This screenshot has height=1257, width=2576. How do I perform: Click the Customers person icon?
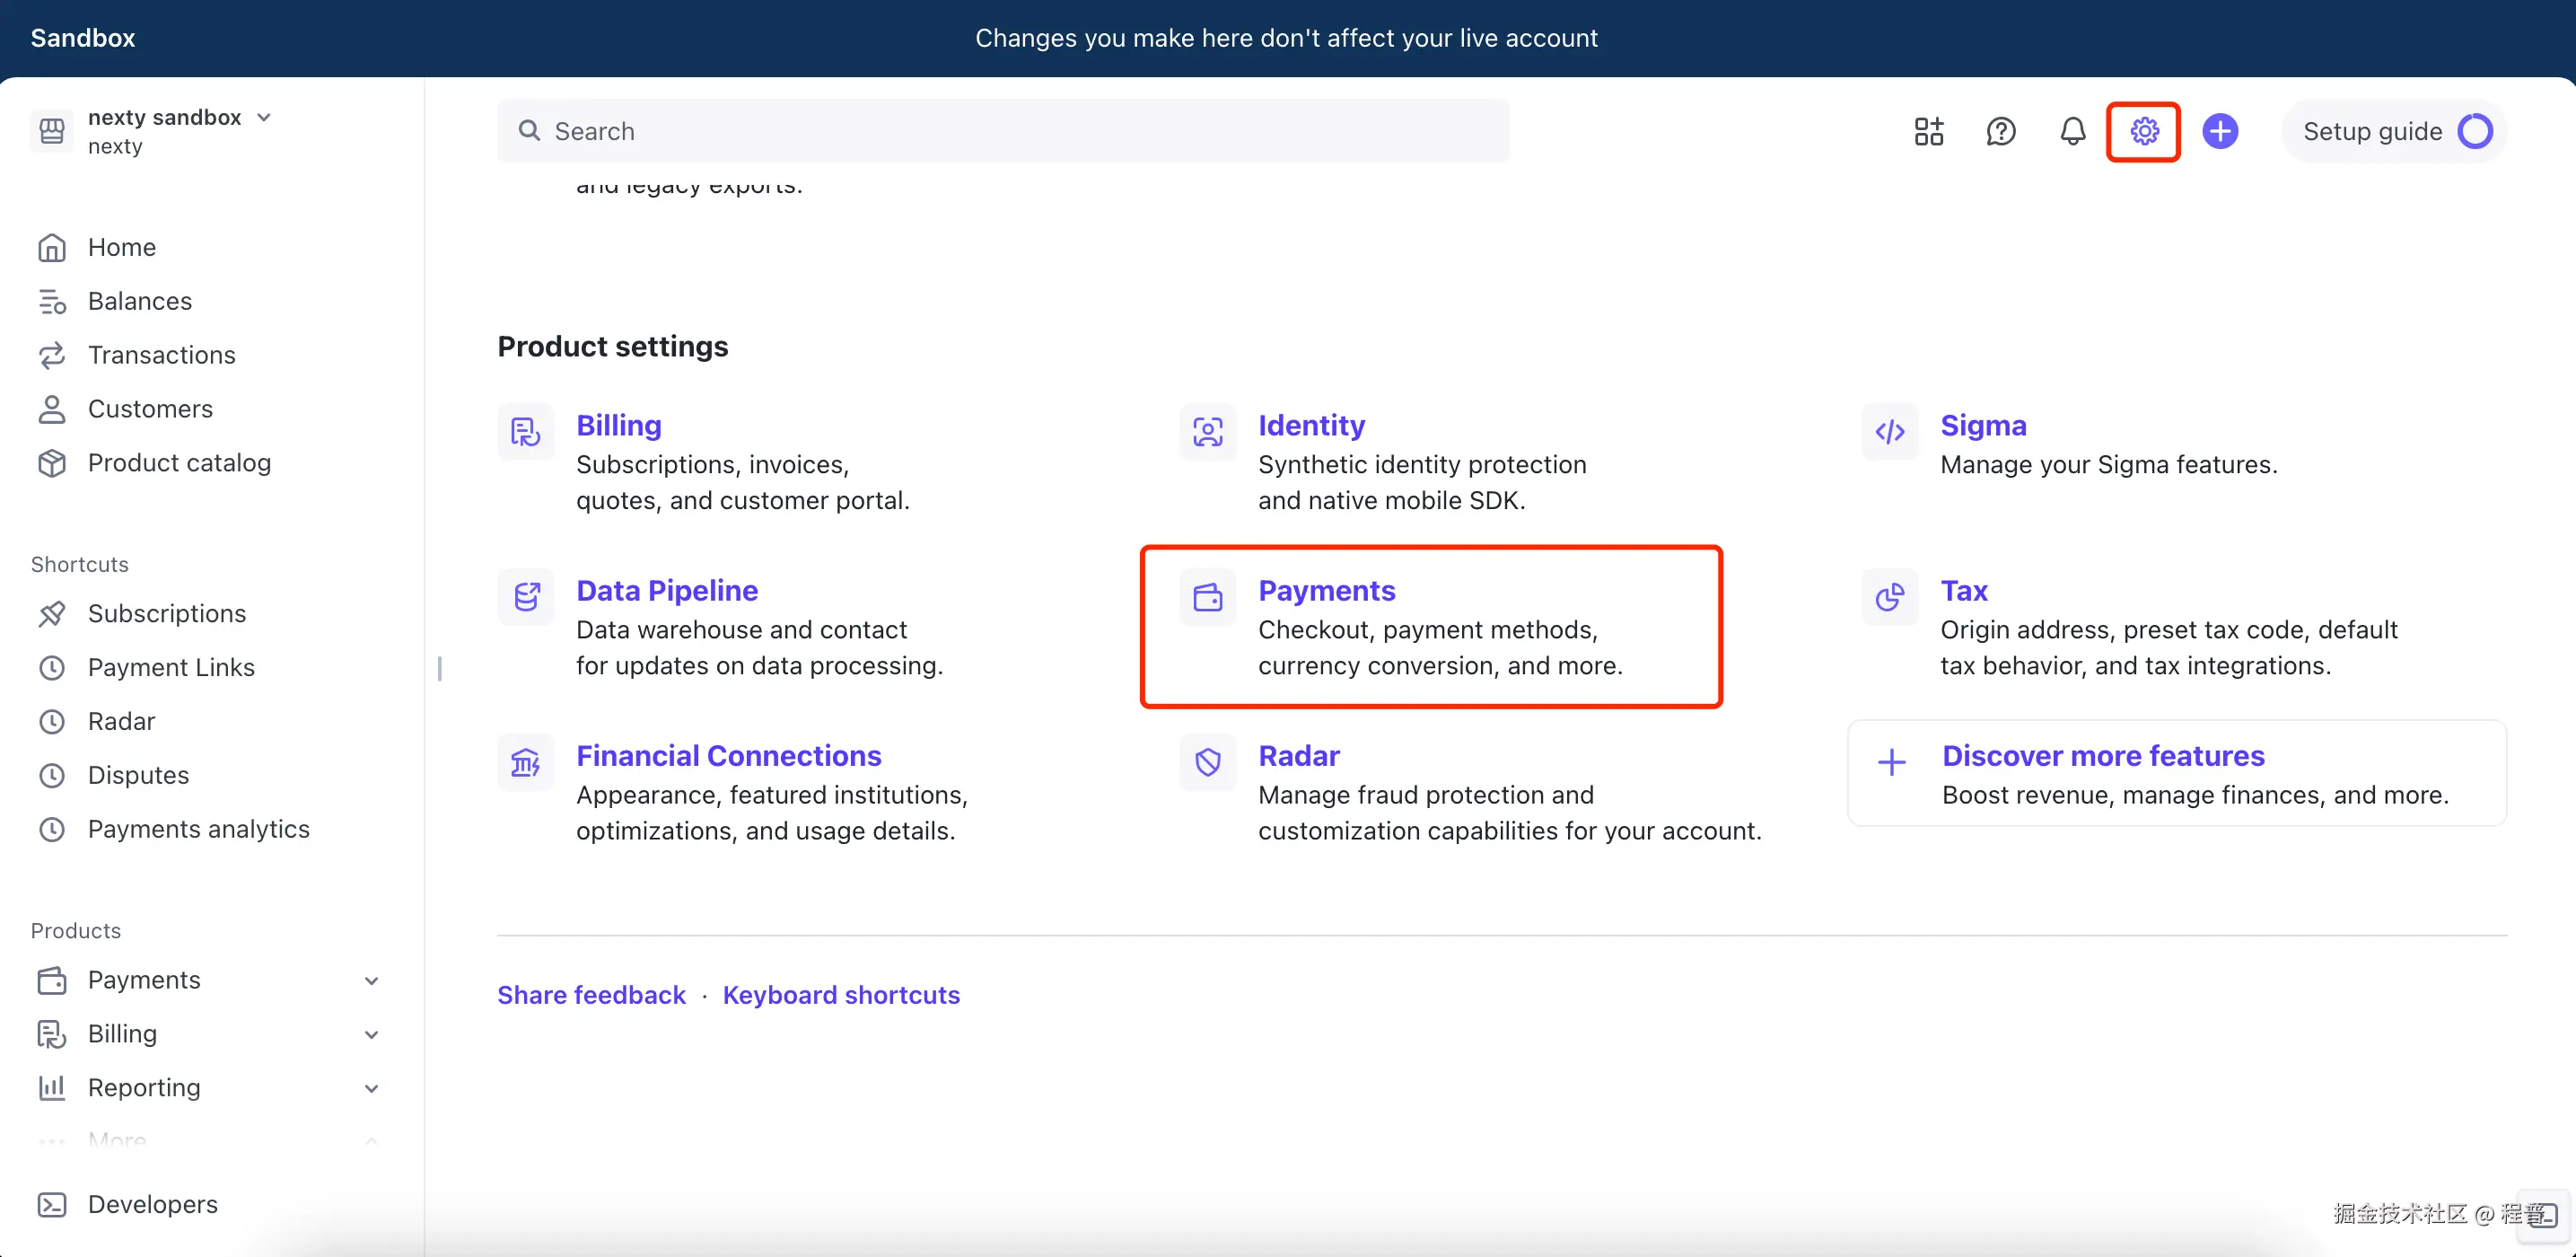52,409
